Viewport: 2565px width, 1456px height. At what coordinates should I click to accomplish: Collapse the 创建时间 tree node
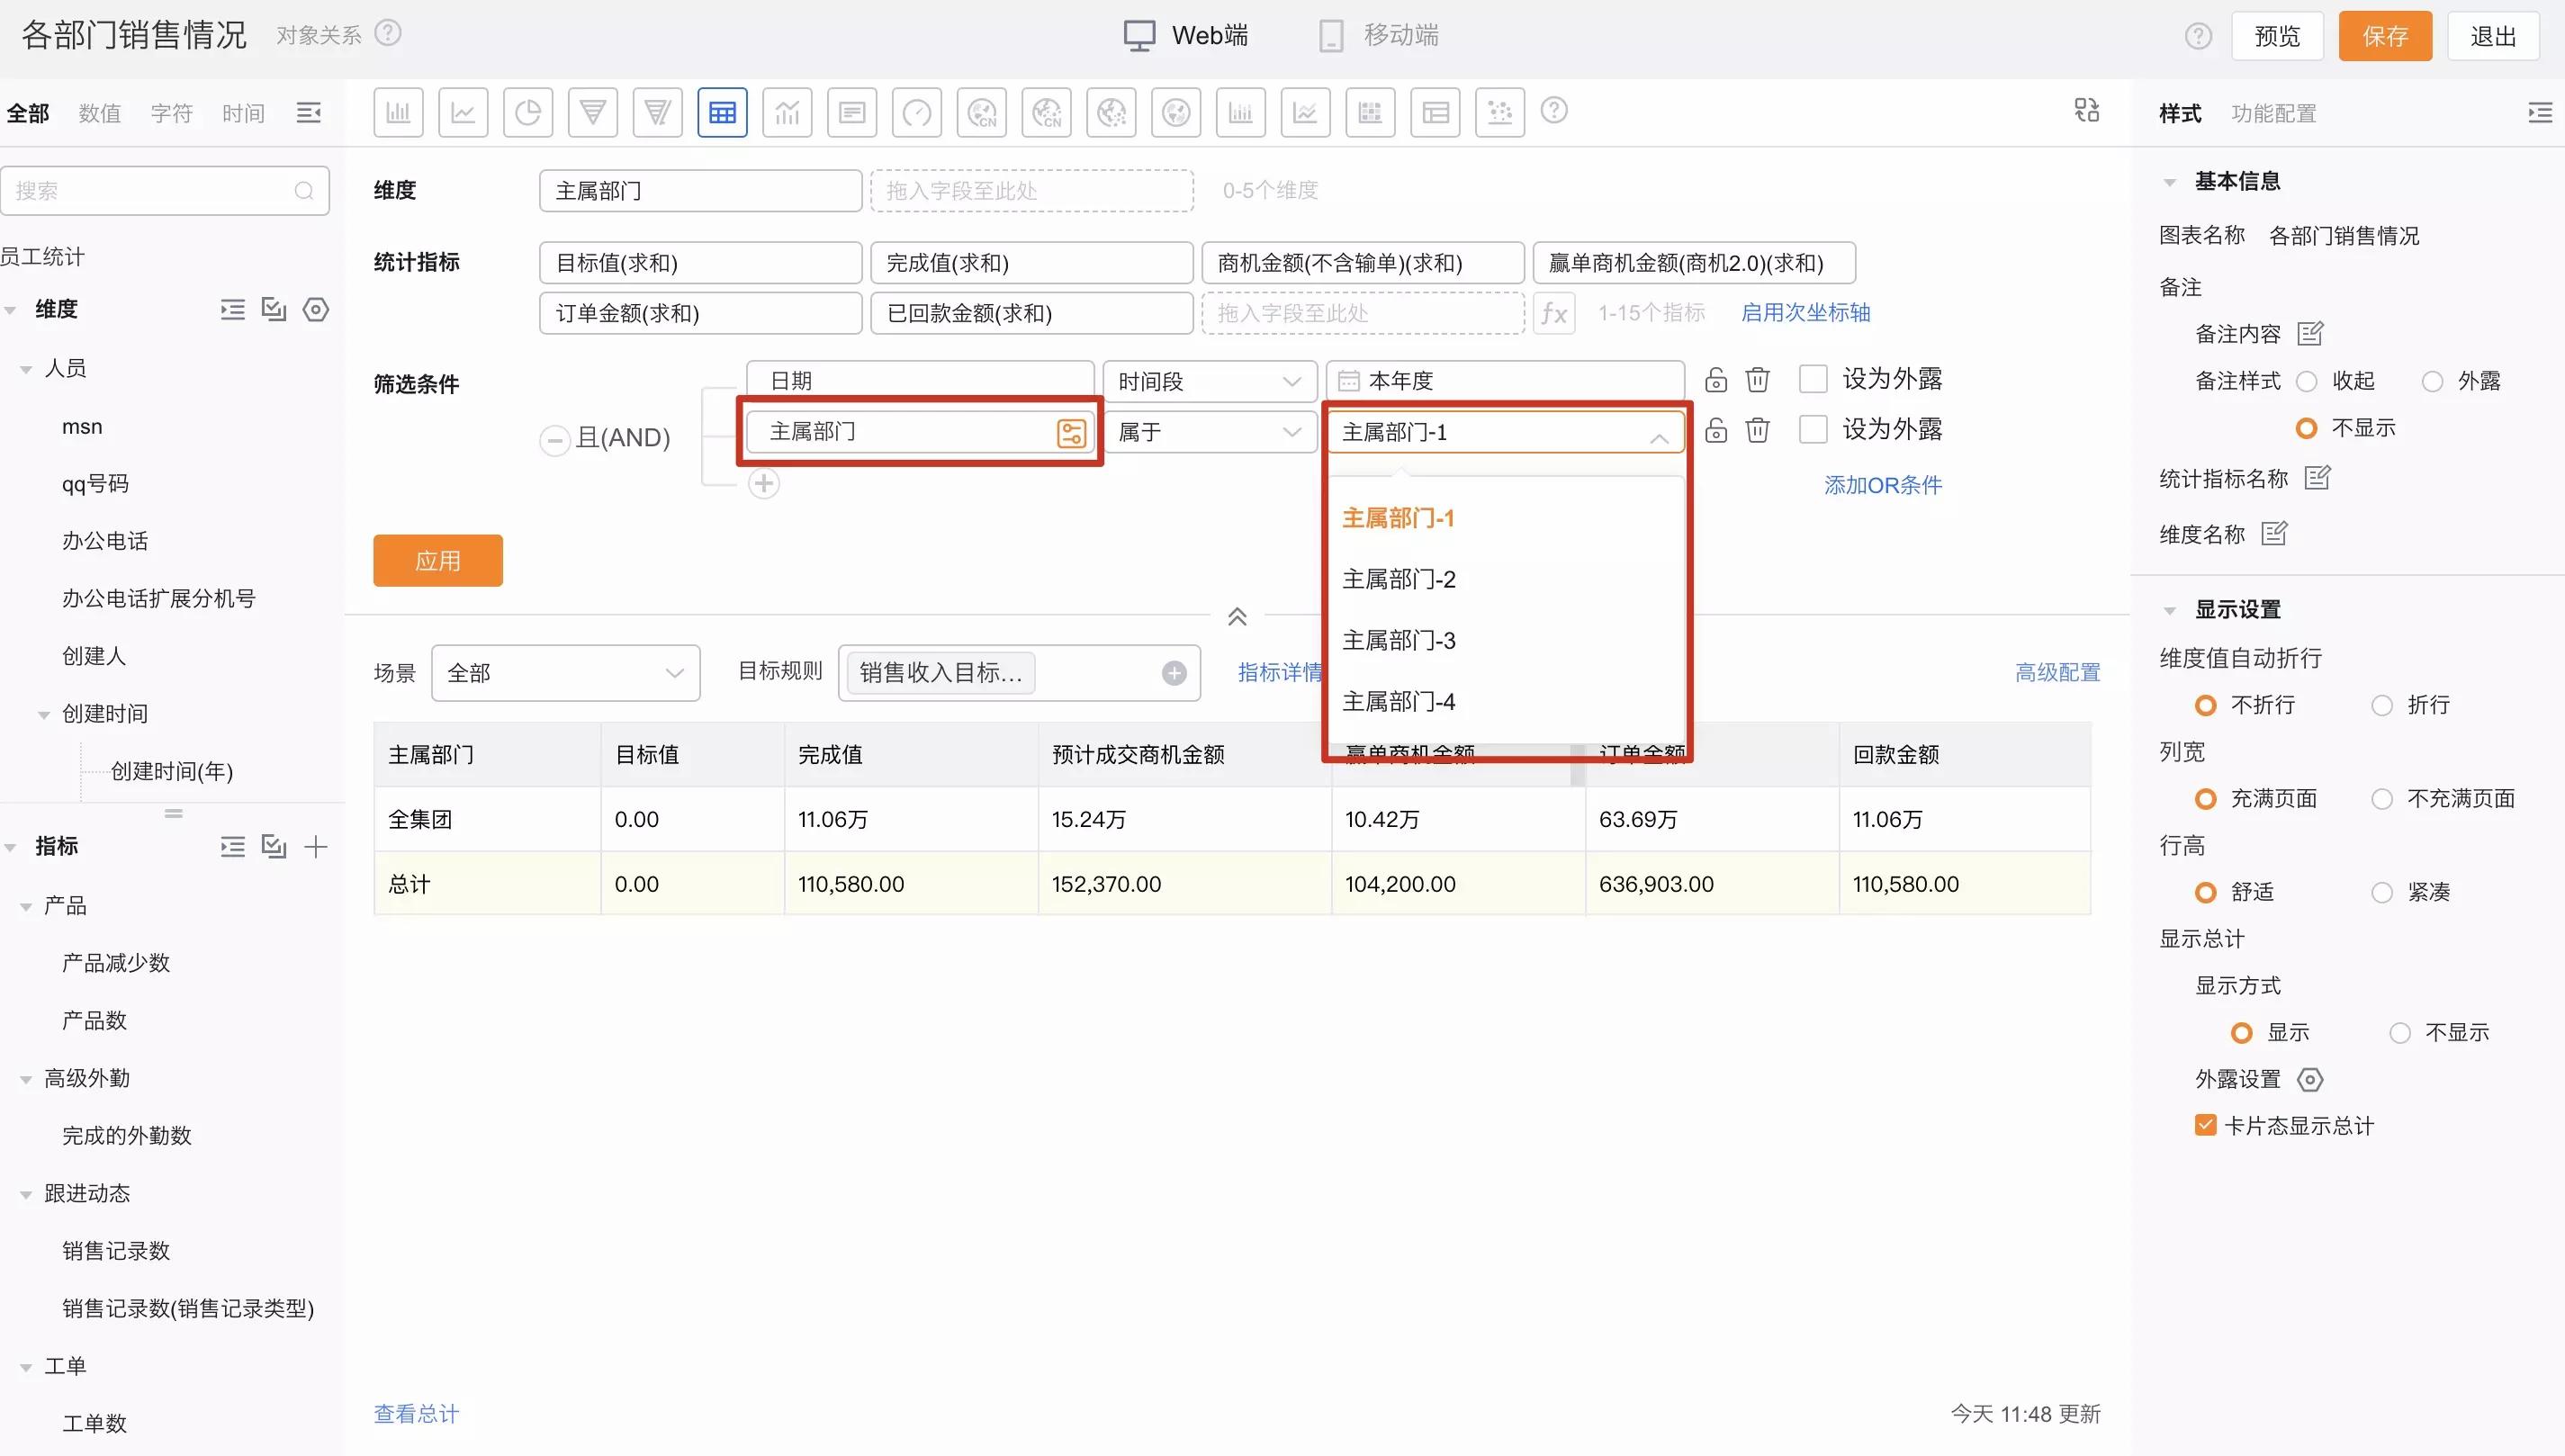click(44, 715)
